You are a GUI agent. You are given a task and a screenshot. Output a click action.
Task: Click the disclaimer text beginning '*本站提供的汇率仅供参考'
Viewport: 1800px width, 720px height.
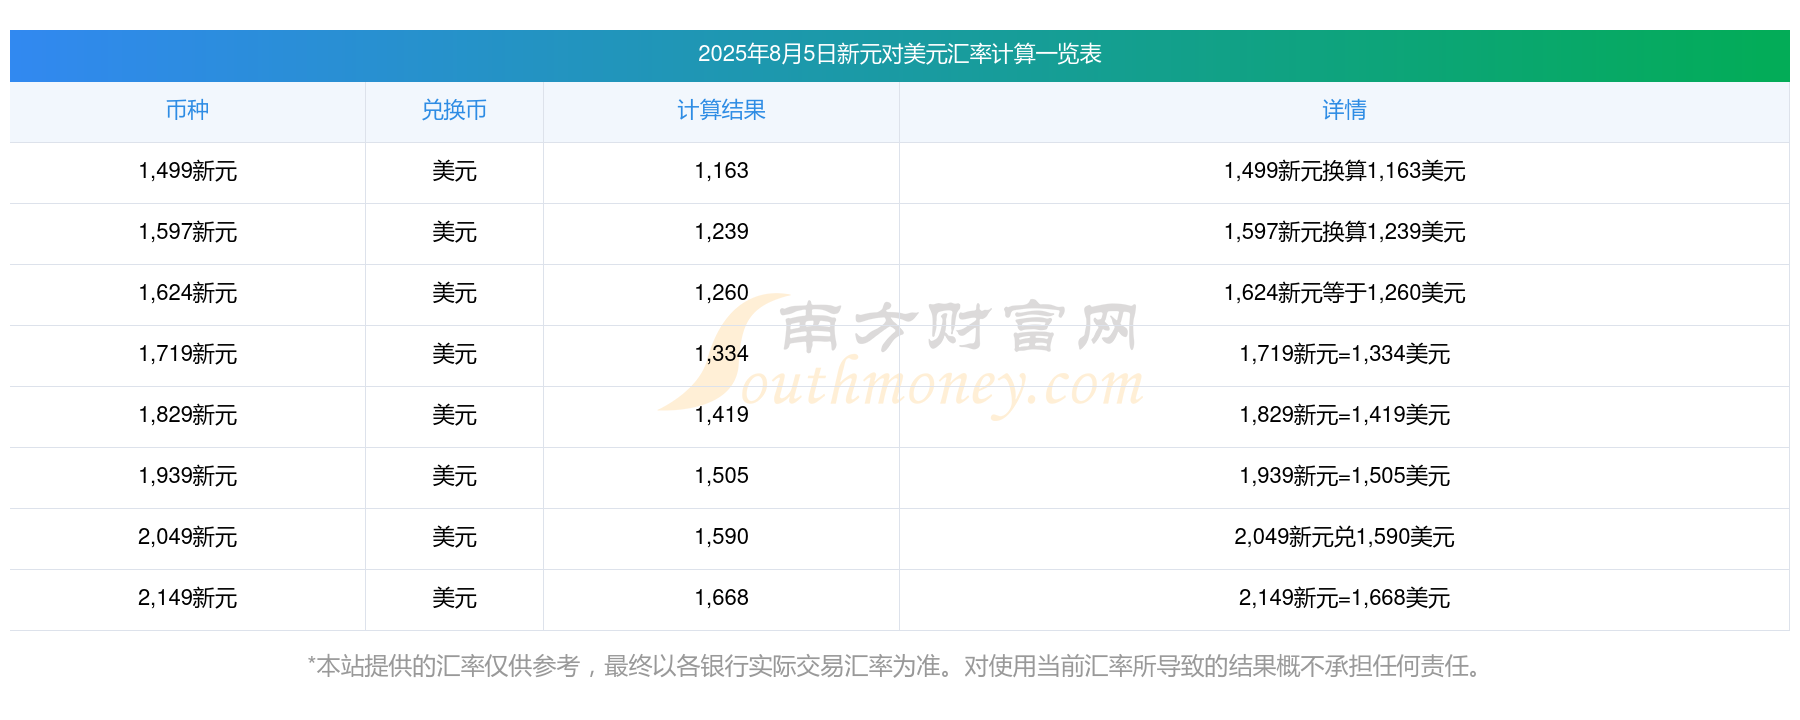897,667
